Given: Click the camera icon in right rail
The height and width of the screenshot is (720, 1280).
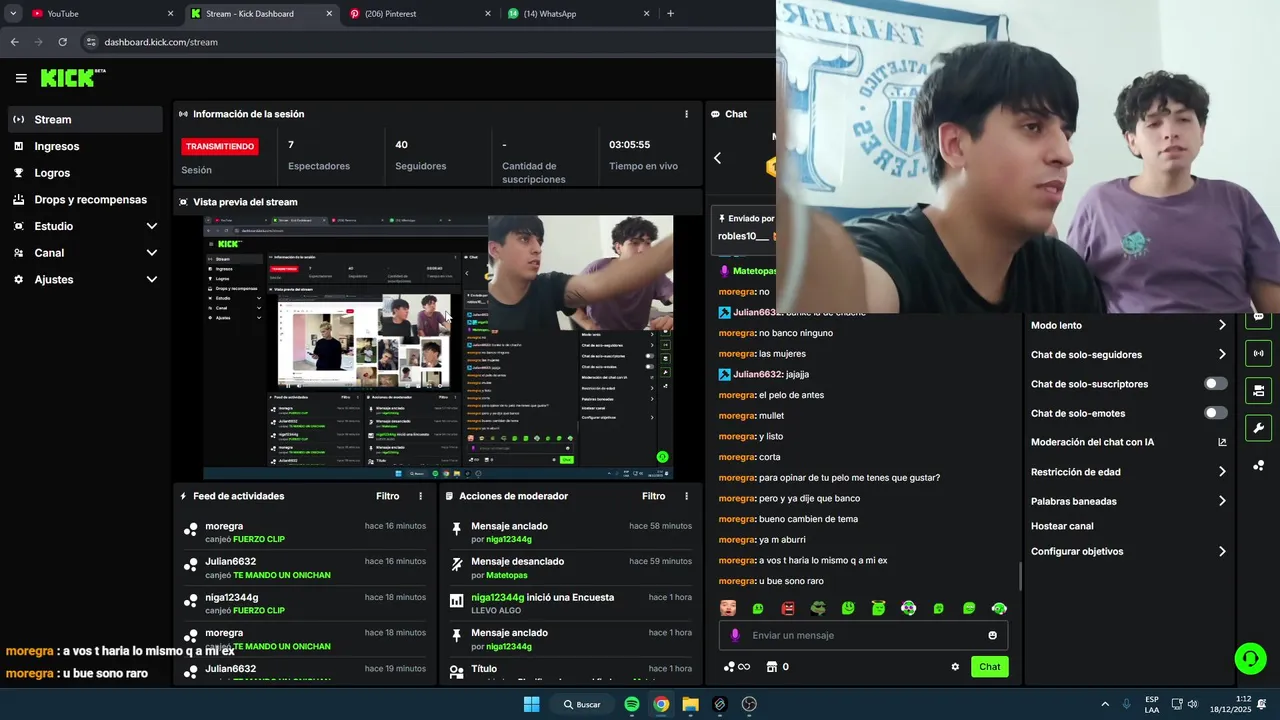Looking at the screenshot, I should (x=1258, y=390).
